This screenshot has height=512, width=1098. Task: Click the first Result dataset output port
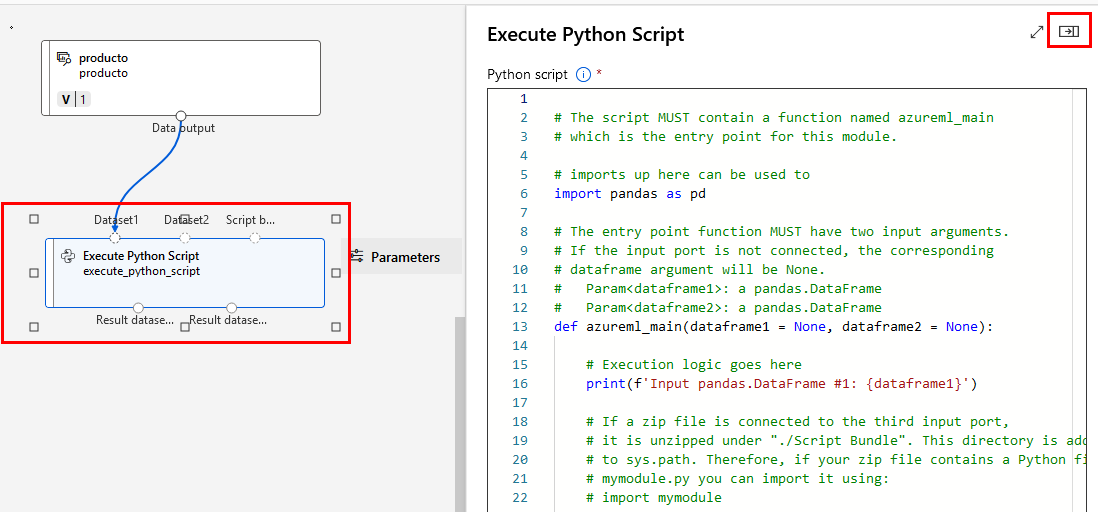point(138,307)
